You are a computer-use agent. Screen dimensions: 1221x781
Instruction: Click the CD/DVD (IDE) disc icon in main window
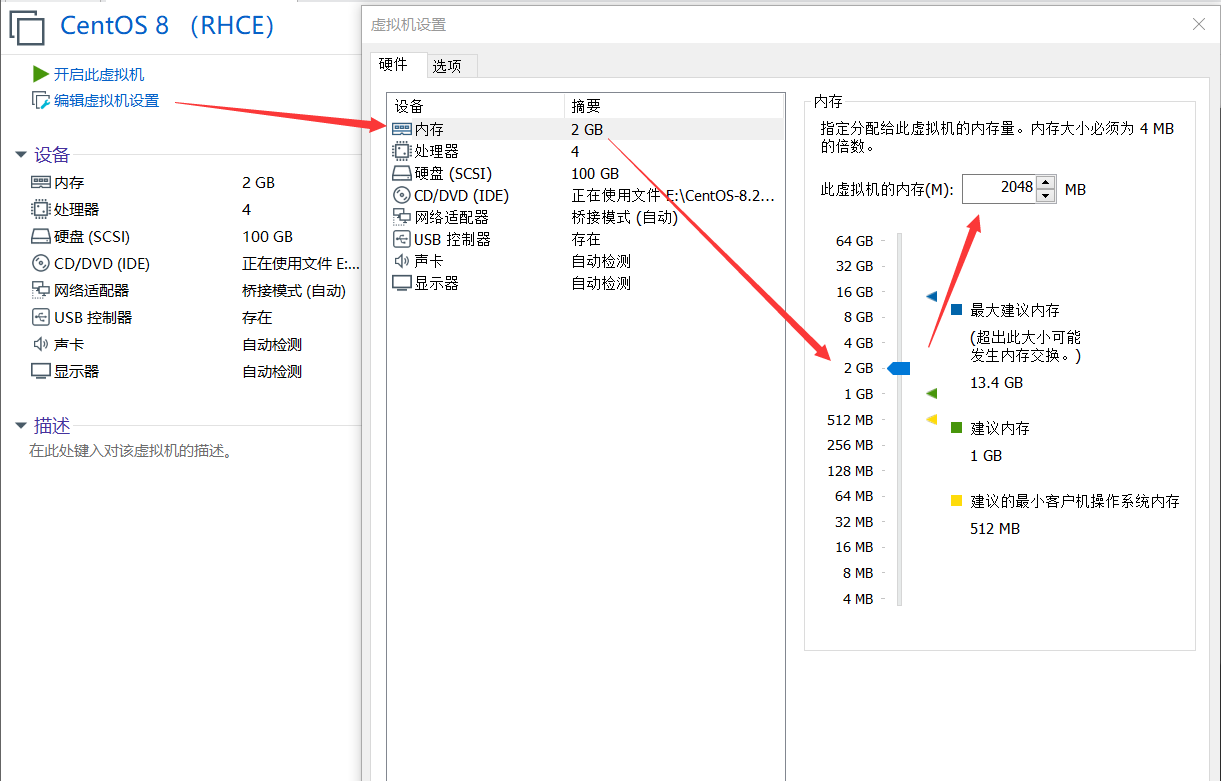[x=41, y=264]
